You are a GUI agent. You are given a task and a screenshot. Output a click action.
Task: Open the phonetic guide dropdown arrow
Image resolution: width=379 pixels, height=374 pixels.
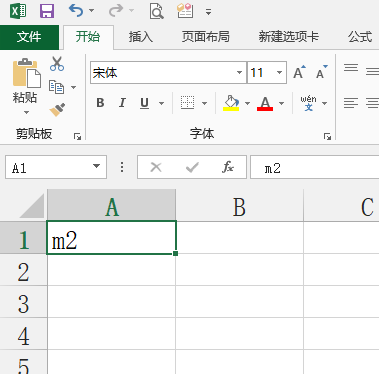point(324,103)
